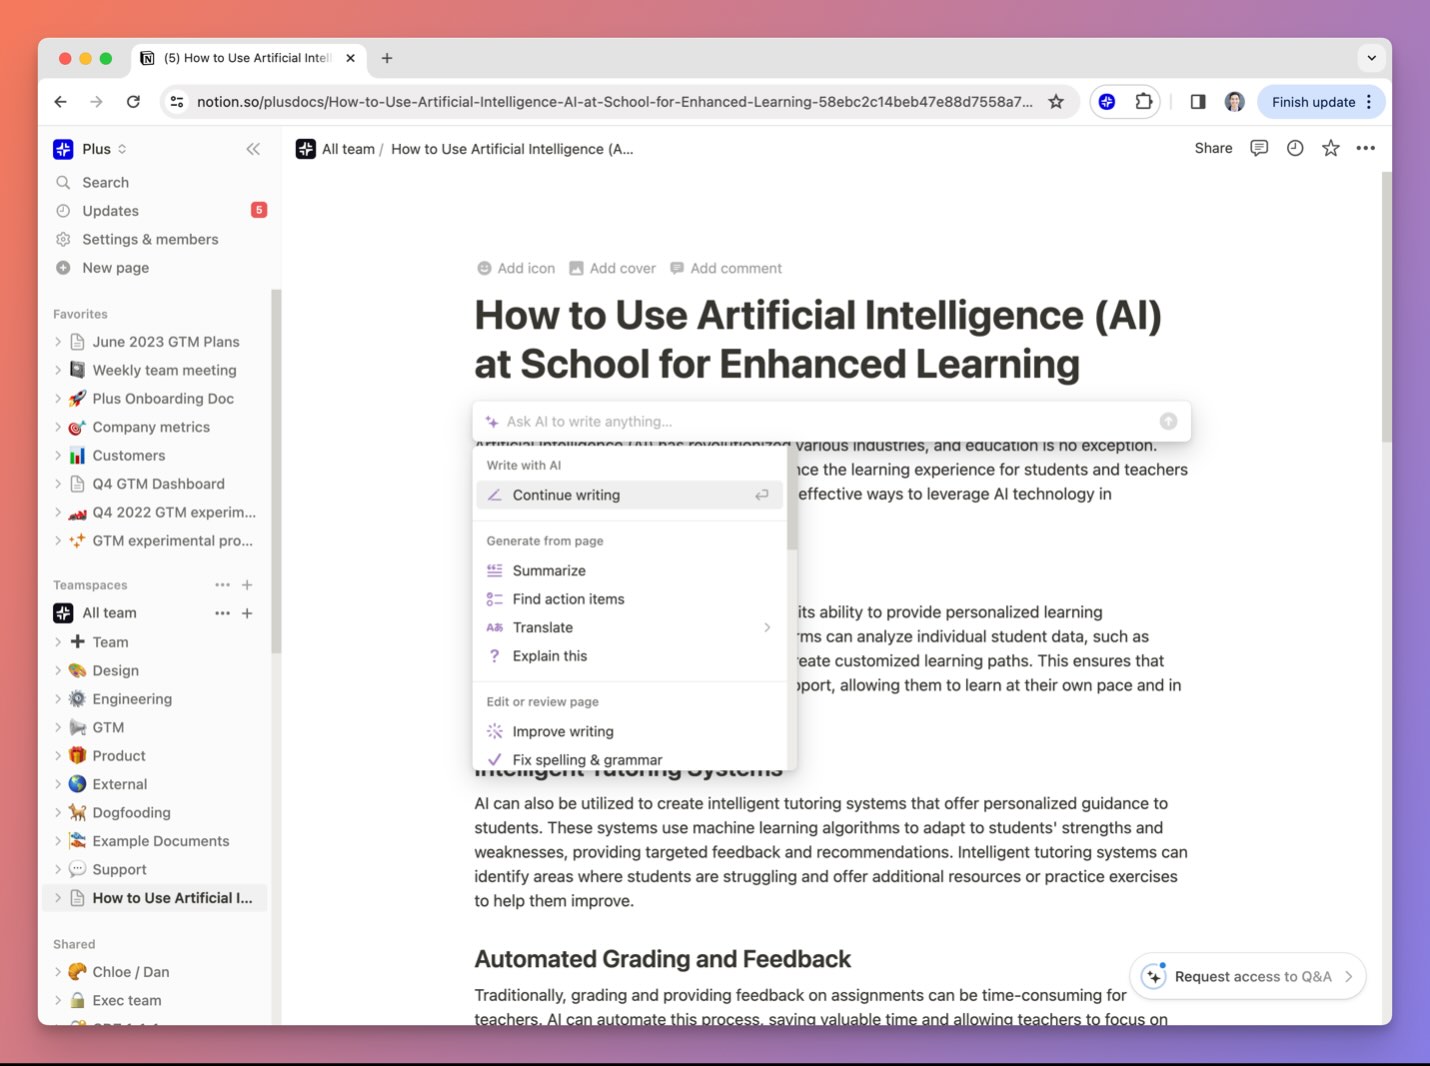The width and height of the screenshot is (1430, 1066).
Task: Open Chrome profile avatar
Action: pyautogui.click(x=1235, y=101)
